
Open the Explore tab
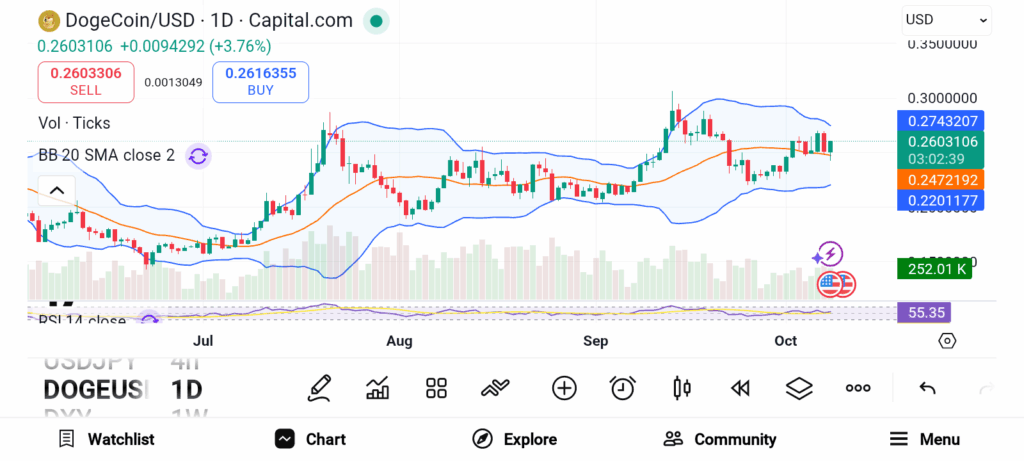click(515, 439)
